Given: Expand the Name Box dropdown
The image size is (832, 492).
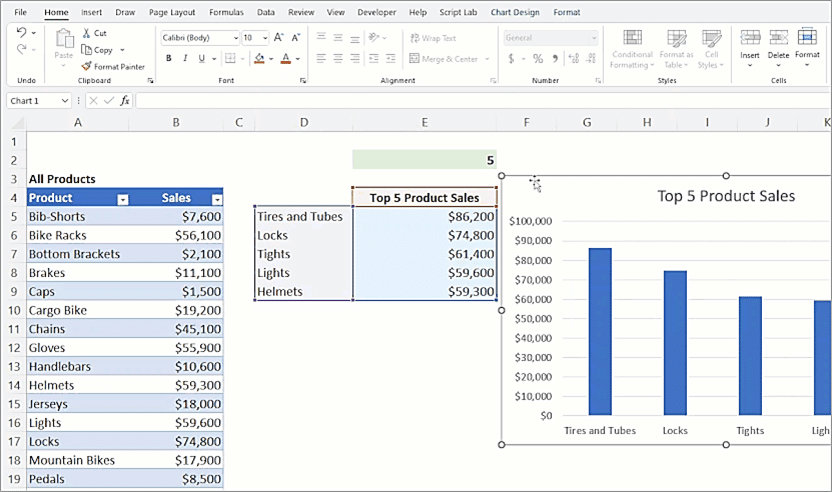Looking at the screenshot, I should [x=64, y=101].
